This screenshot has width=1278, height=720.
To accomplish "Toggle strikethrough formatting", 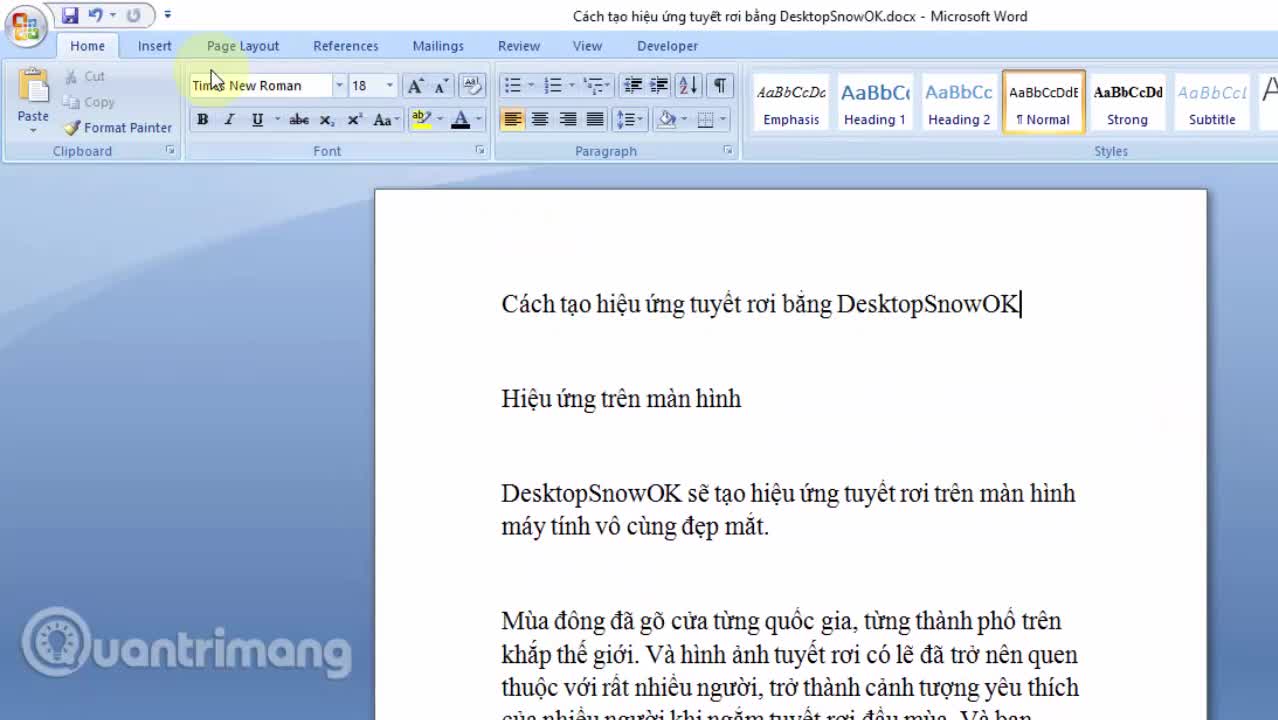I will point(298,120).
